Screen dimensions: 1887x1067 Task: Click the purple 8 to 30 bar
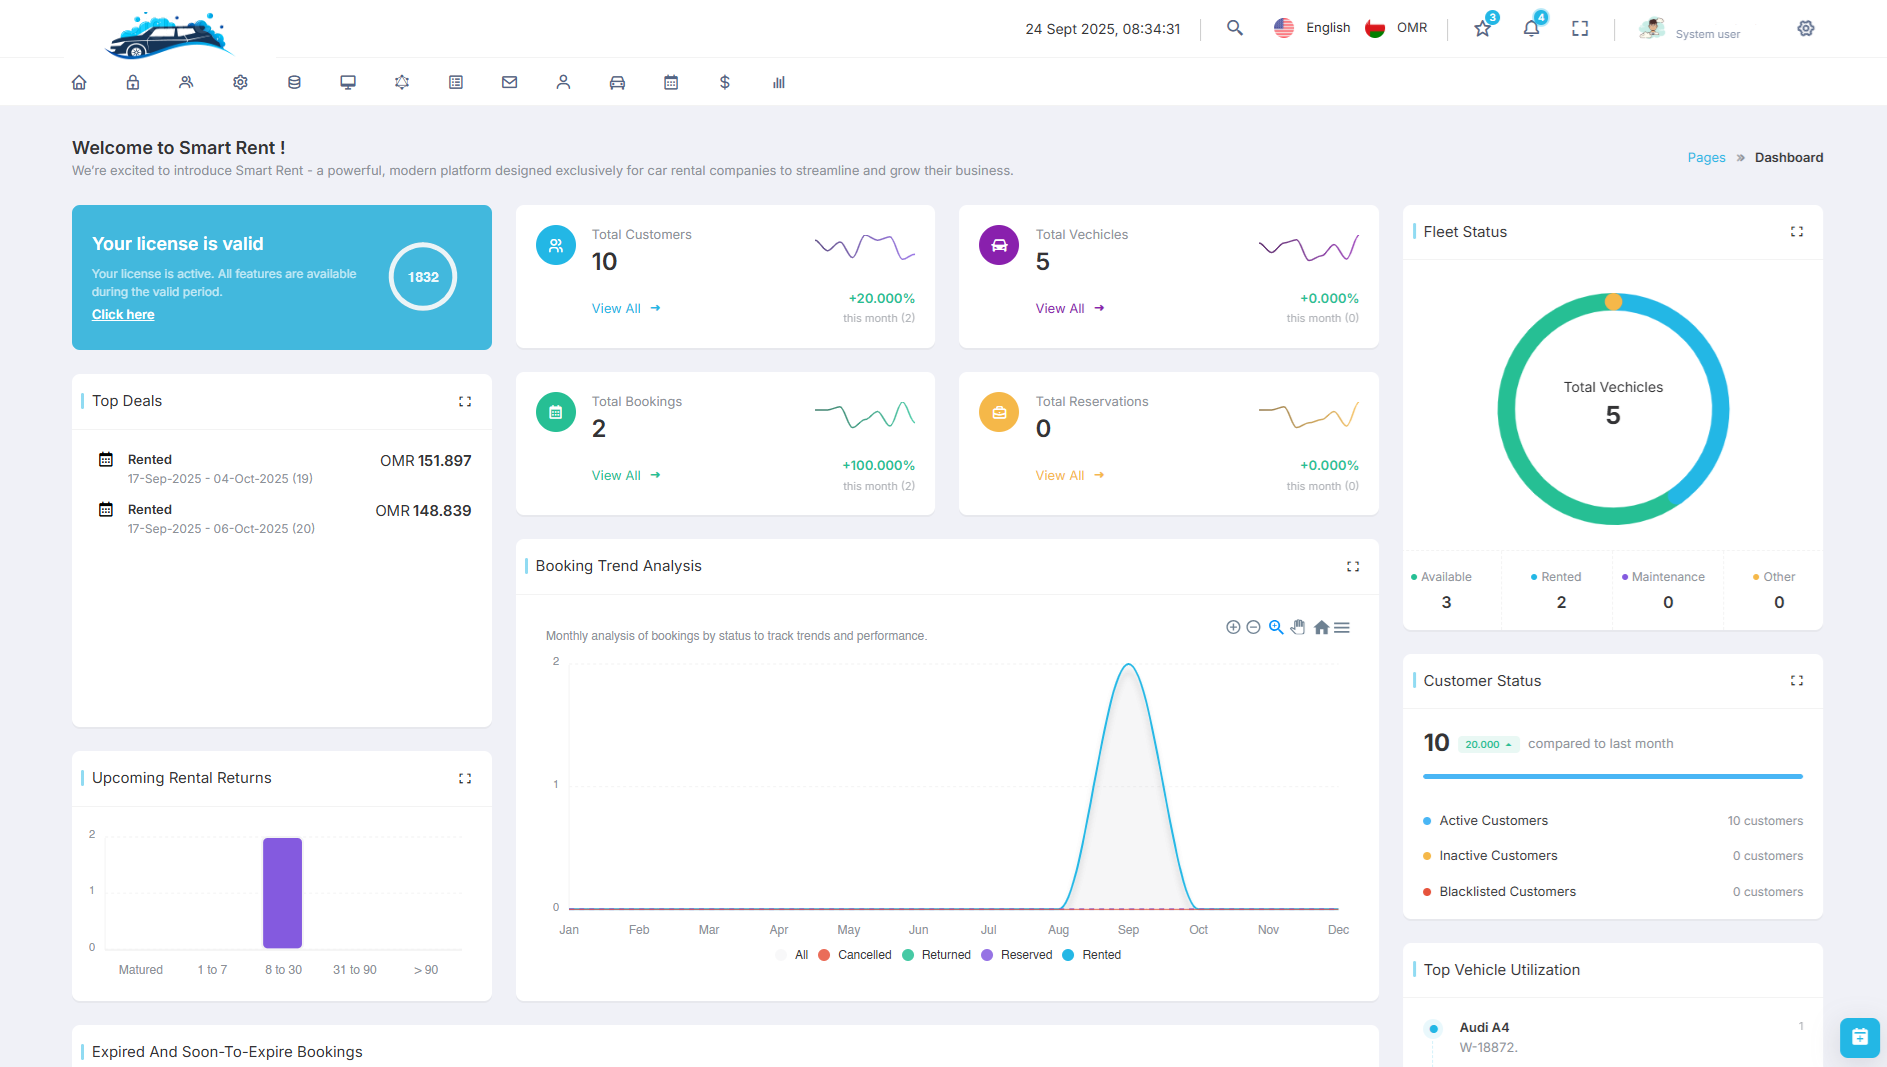pyautogui.click(x=282, y=892)
